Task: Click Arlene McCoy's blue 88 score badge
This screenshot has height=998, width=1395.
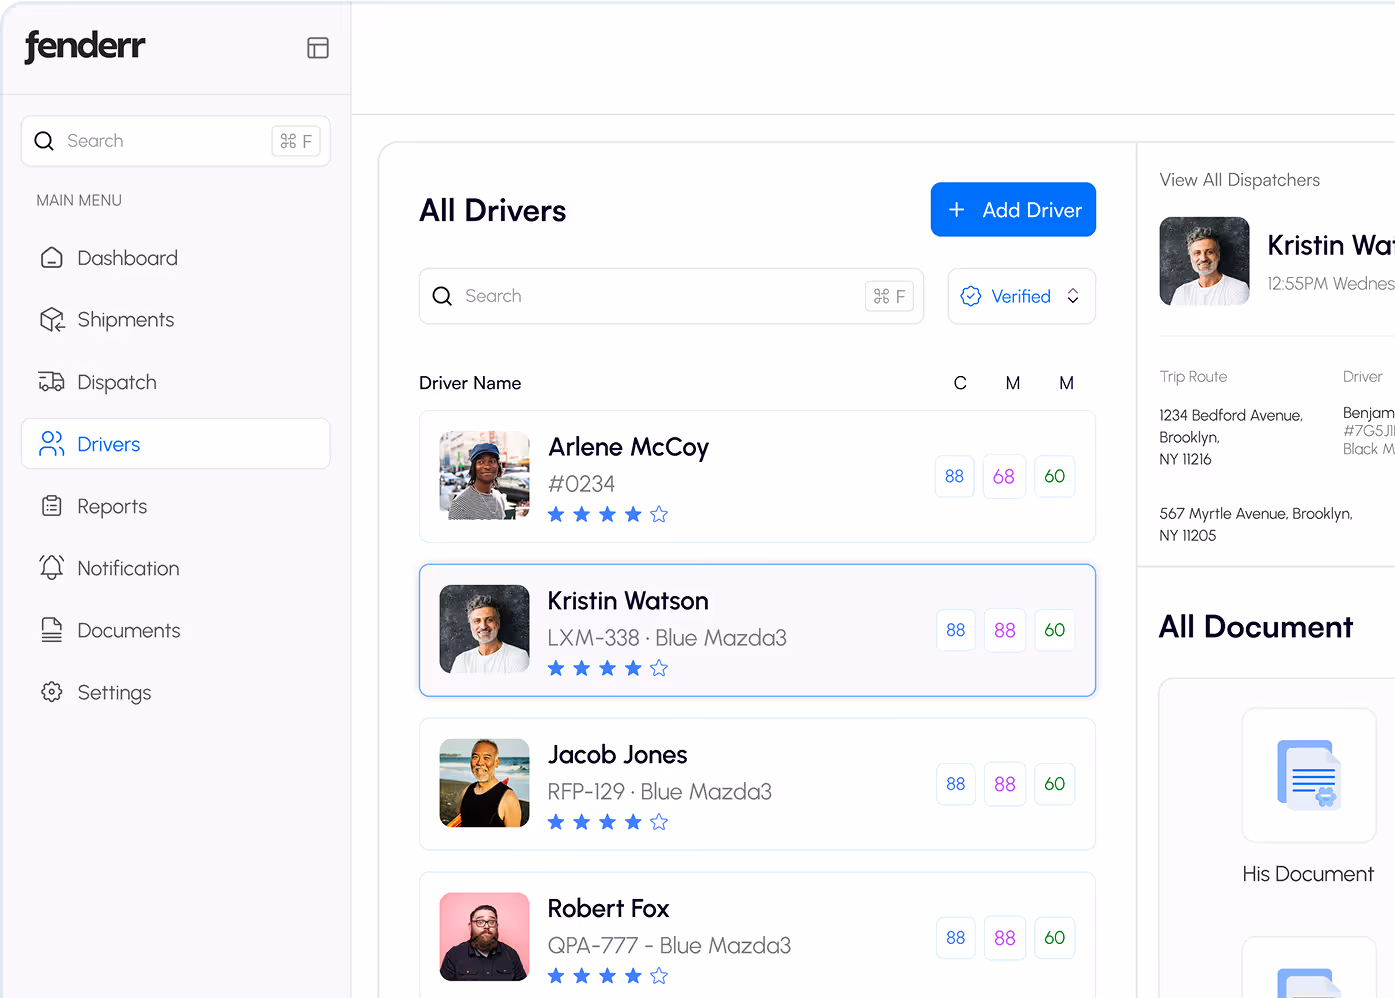Action: (x=955, y=476)
